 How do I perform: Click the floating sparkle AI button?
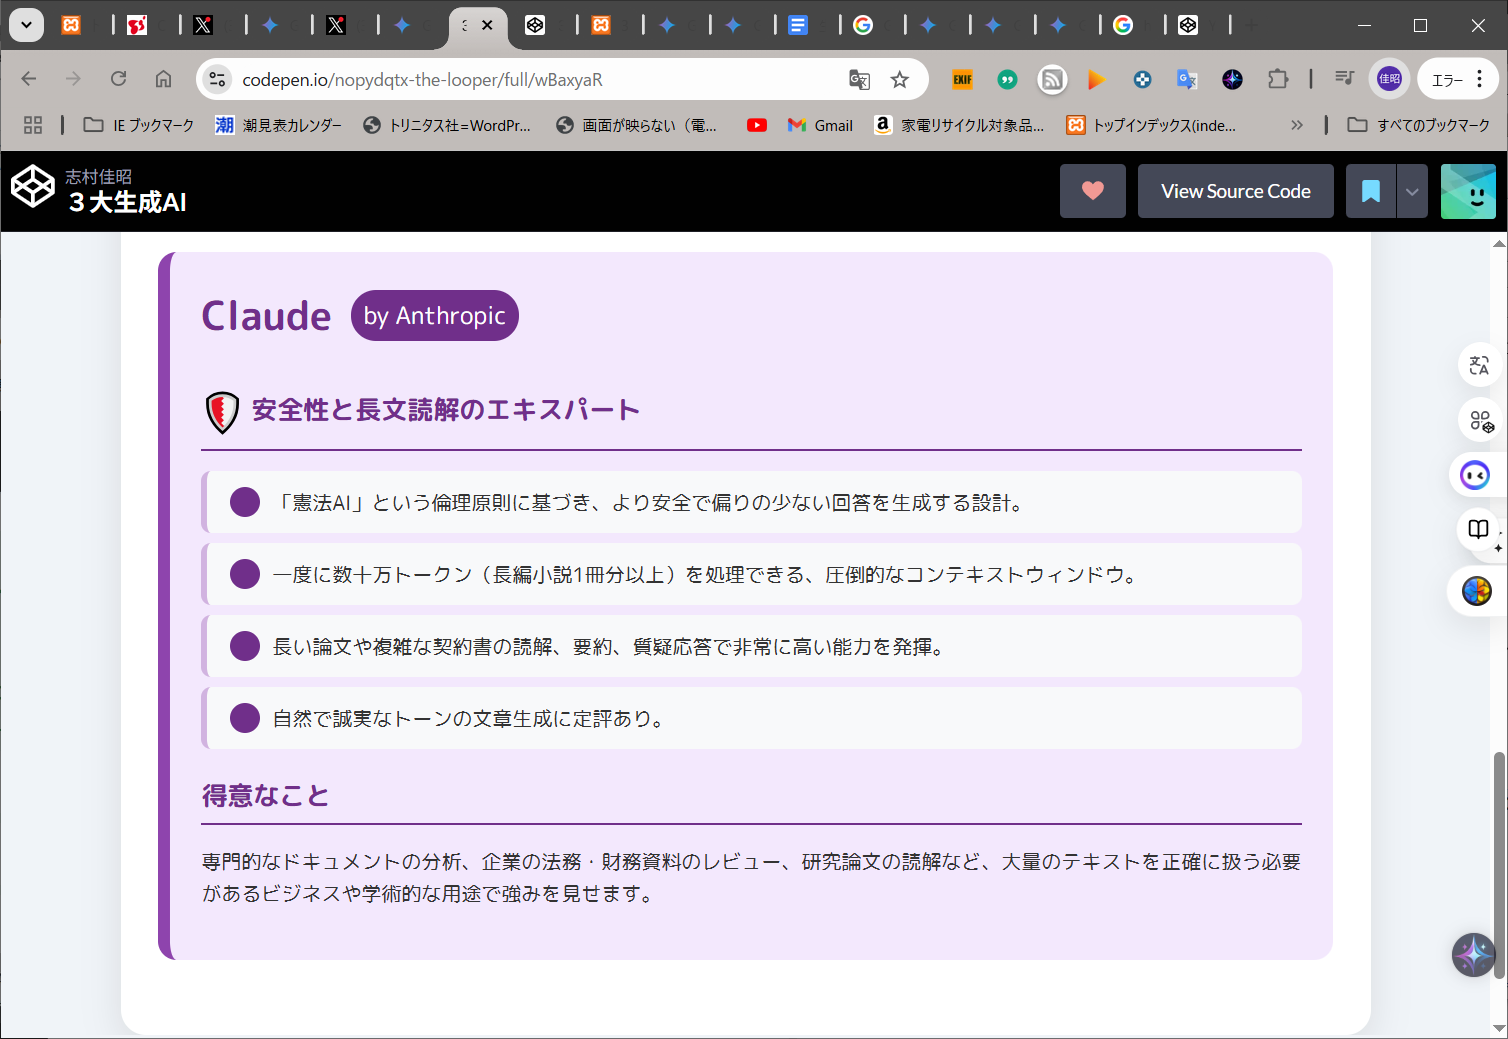(x=1473, y=955)
